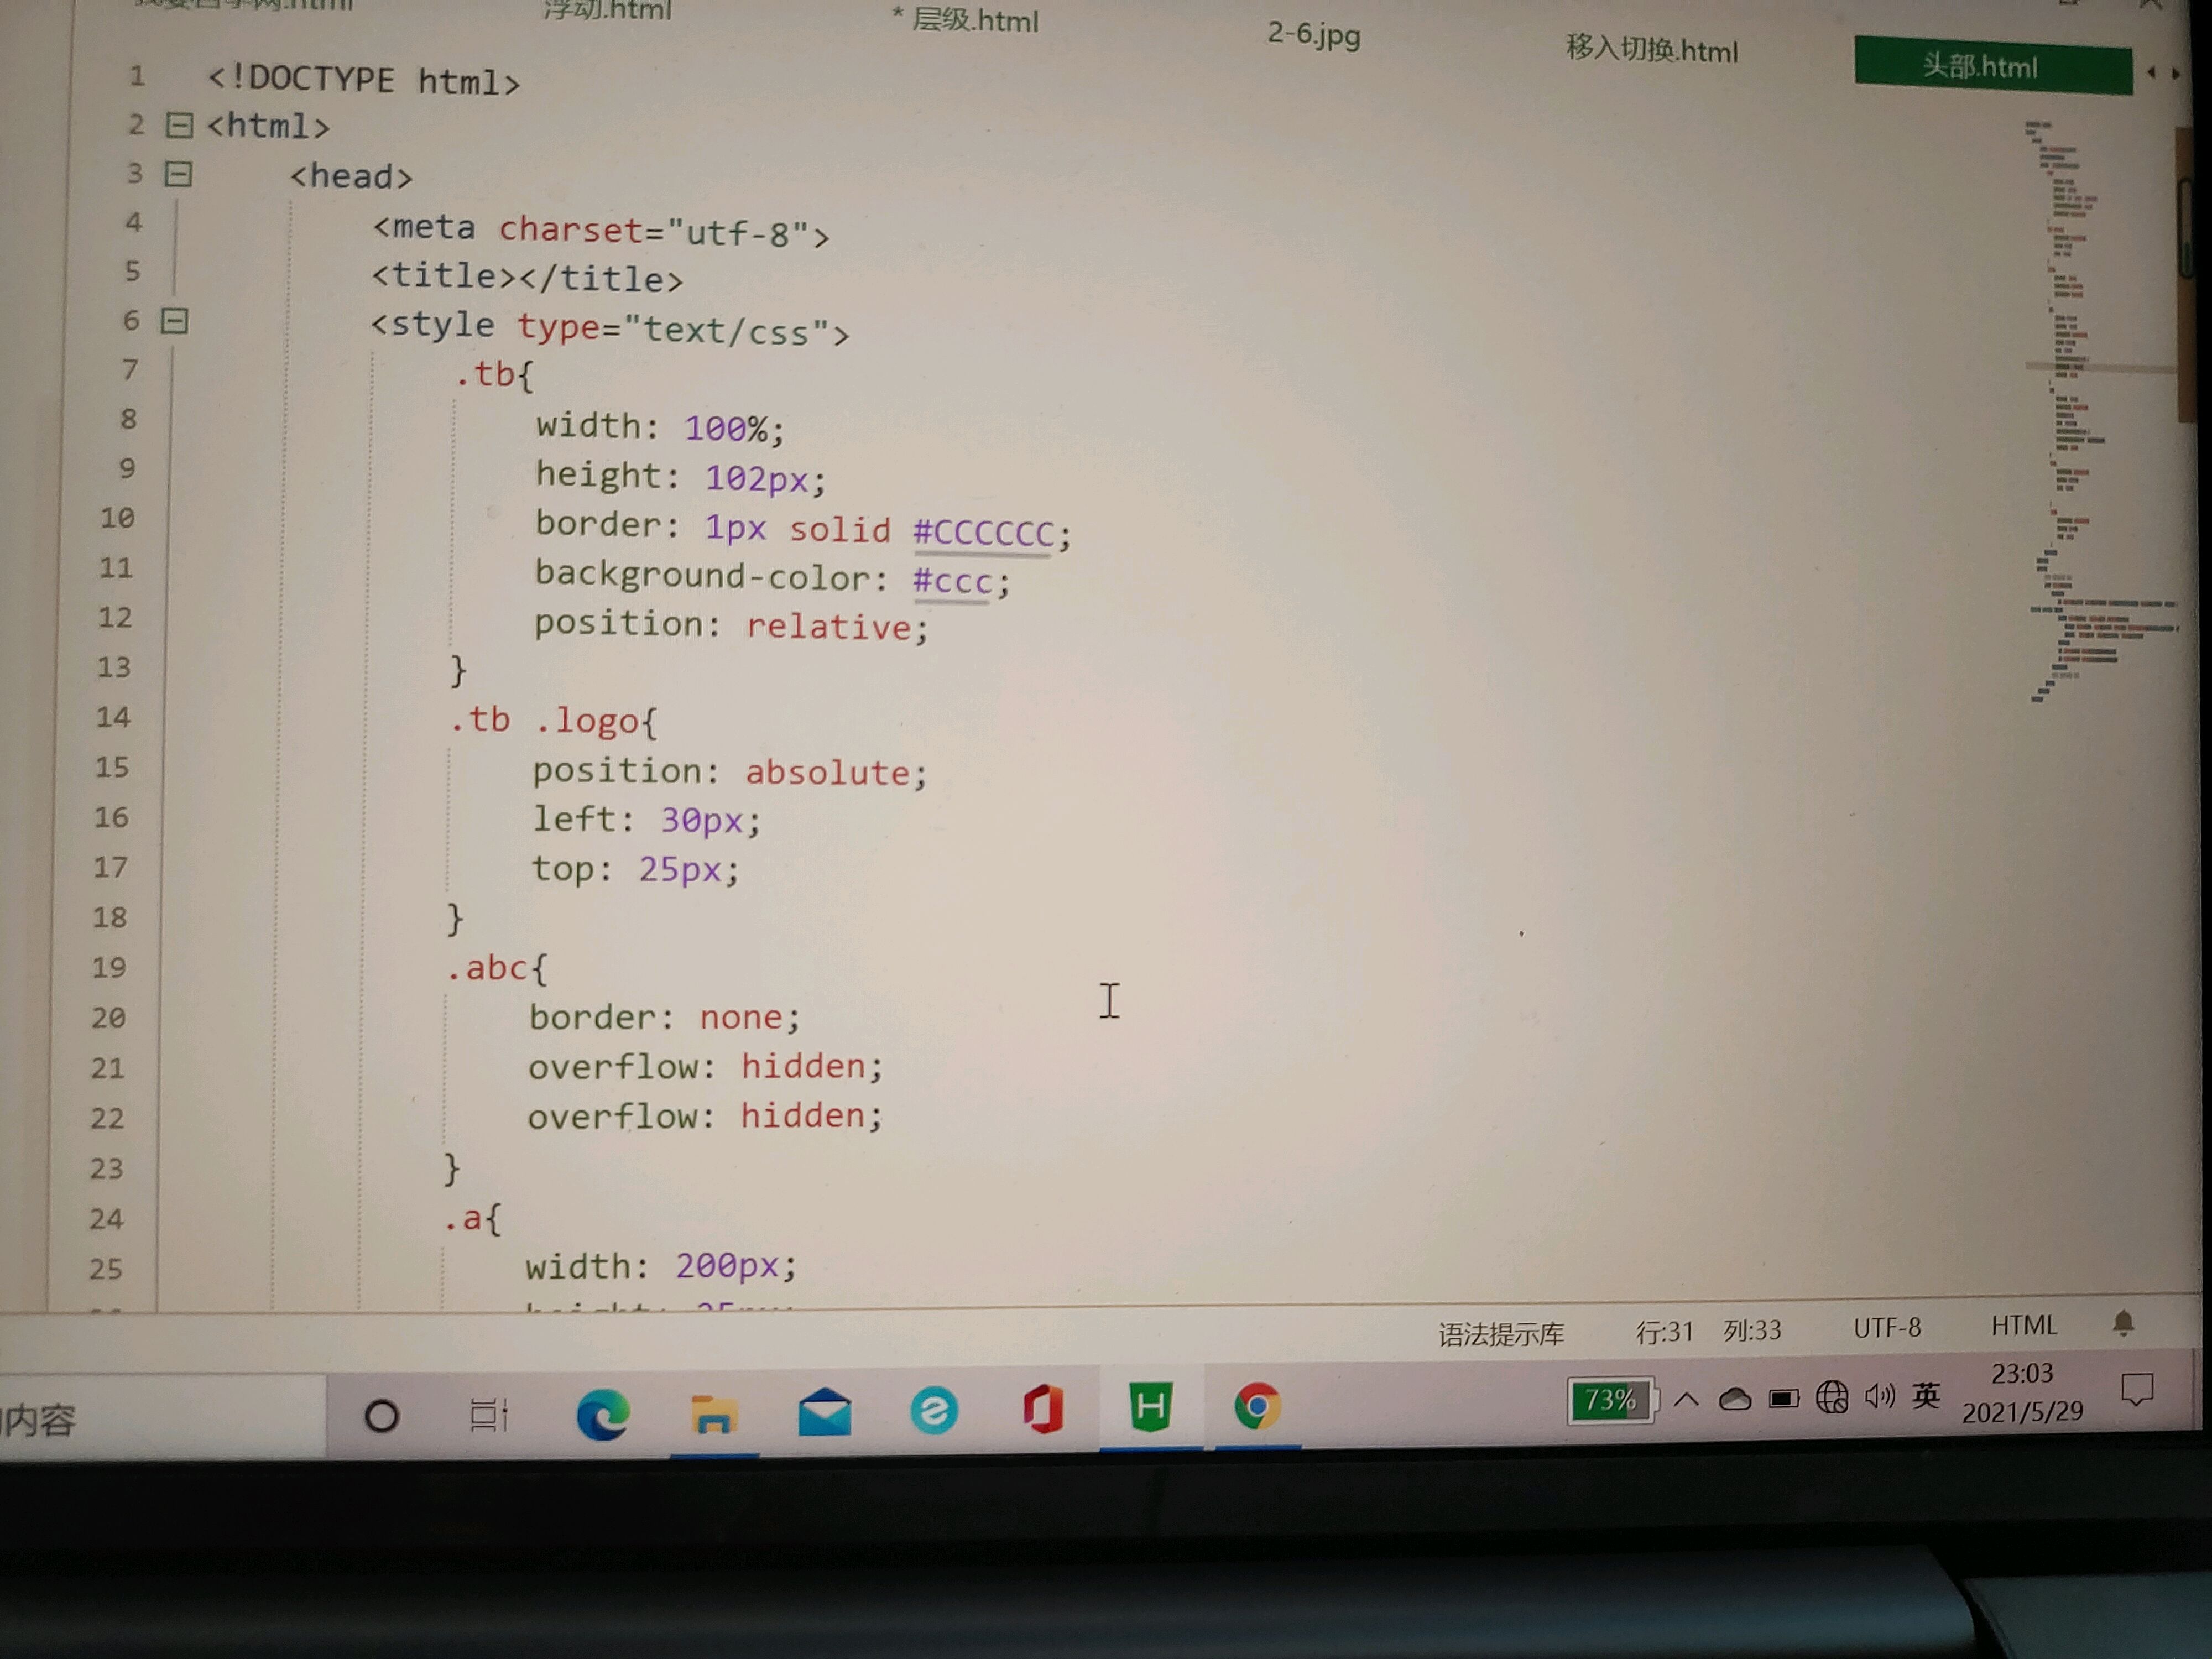Click the Cortana circle icon
Screen dimensions: 2212x1659
point(381,1416)
